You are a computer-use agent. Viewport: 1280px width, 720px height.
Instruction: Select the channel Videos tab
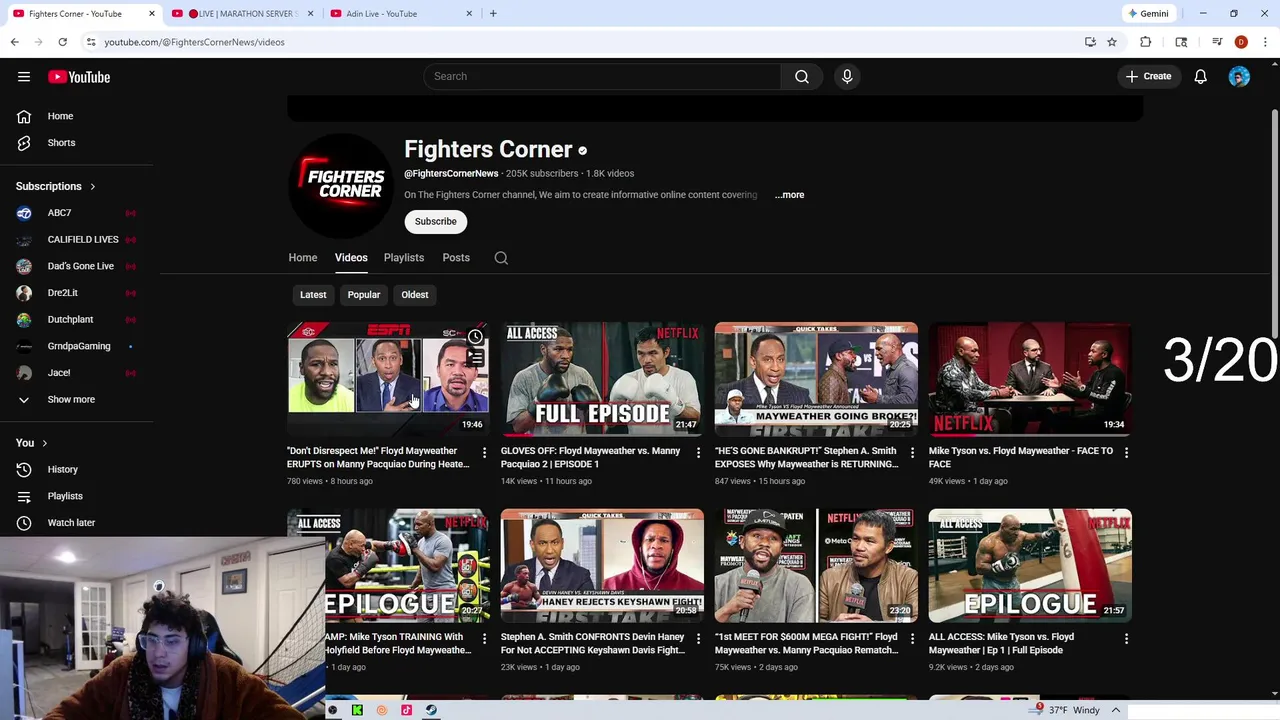(351, 258)
